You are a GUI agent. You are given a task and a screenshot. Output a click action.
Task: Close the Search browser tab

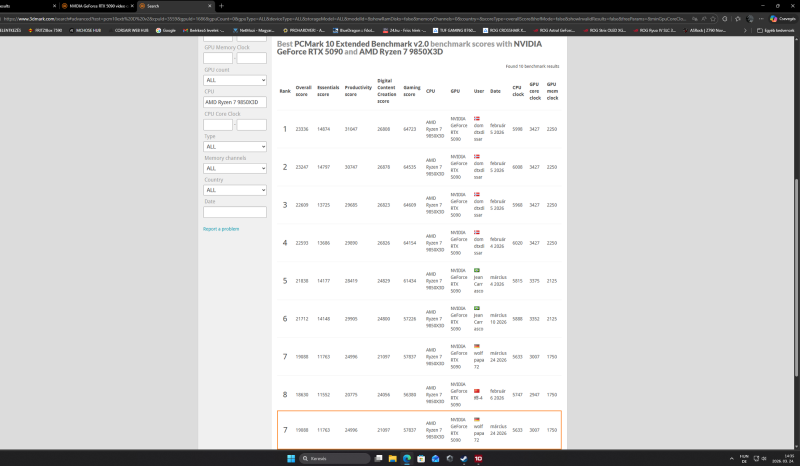click(210, 6)
